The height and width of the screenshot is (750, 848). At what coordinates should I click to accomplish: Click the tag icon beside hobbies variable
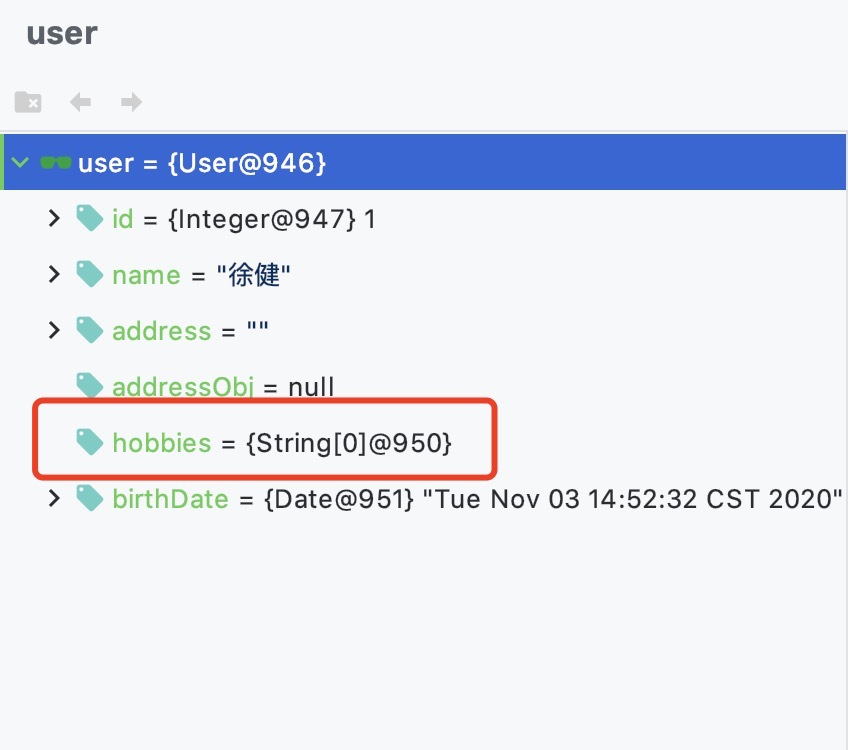89,443
